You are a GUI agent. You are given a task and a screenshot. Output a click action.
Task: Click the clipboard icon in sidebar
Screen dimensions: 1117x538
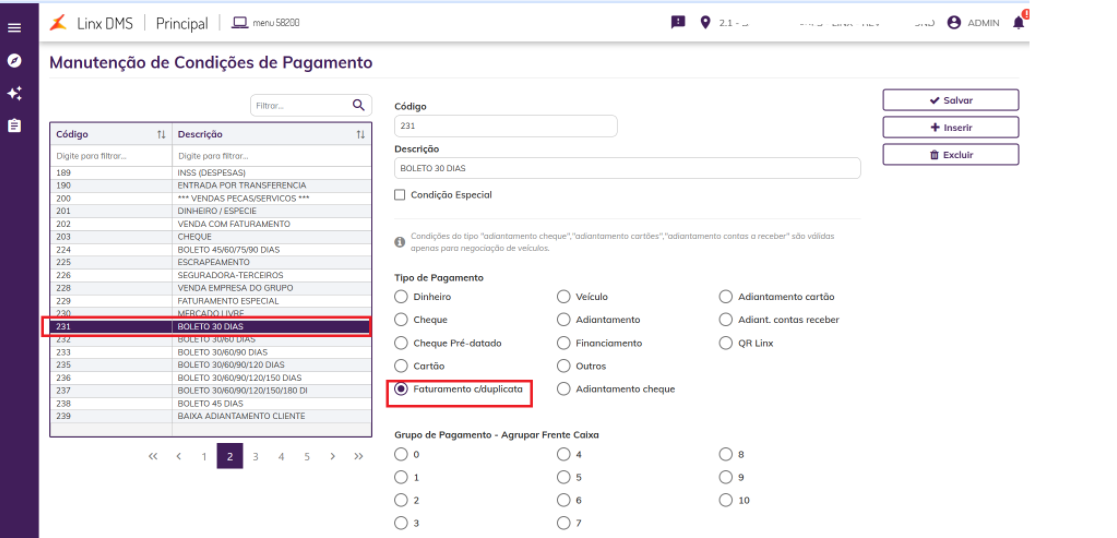[14, 126]
